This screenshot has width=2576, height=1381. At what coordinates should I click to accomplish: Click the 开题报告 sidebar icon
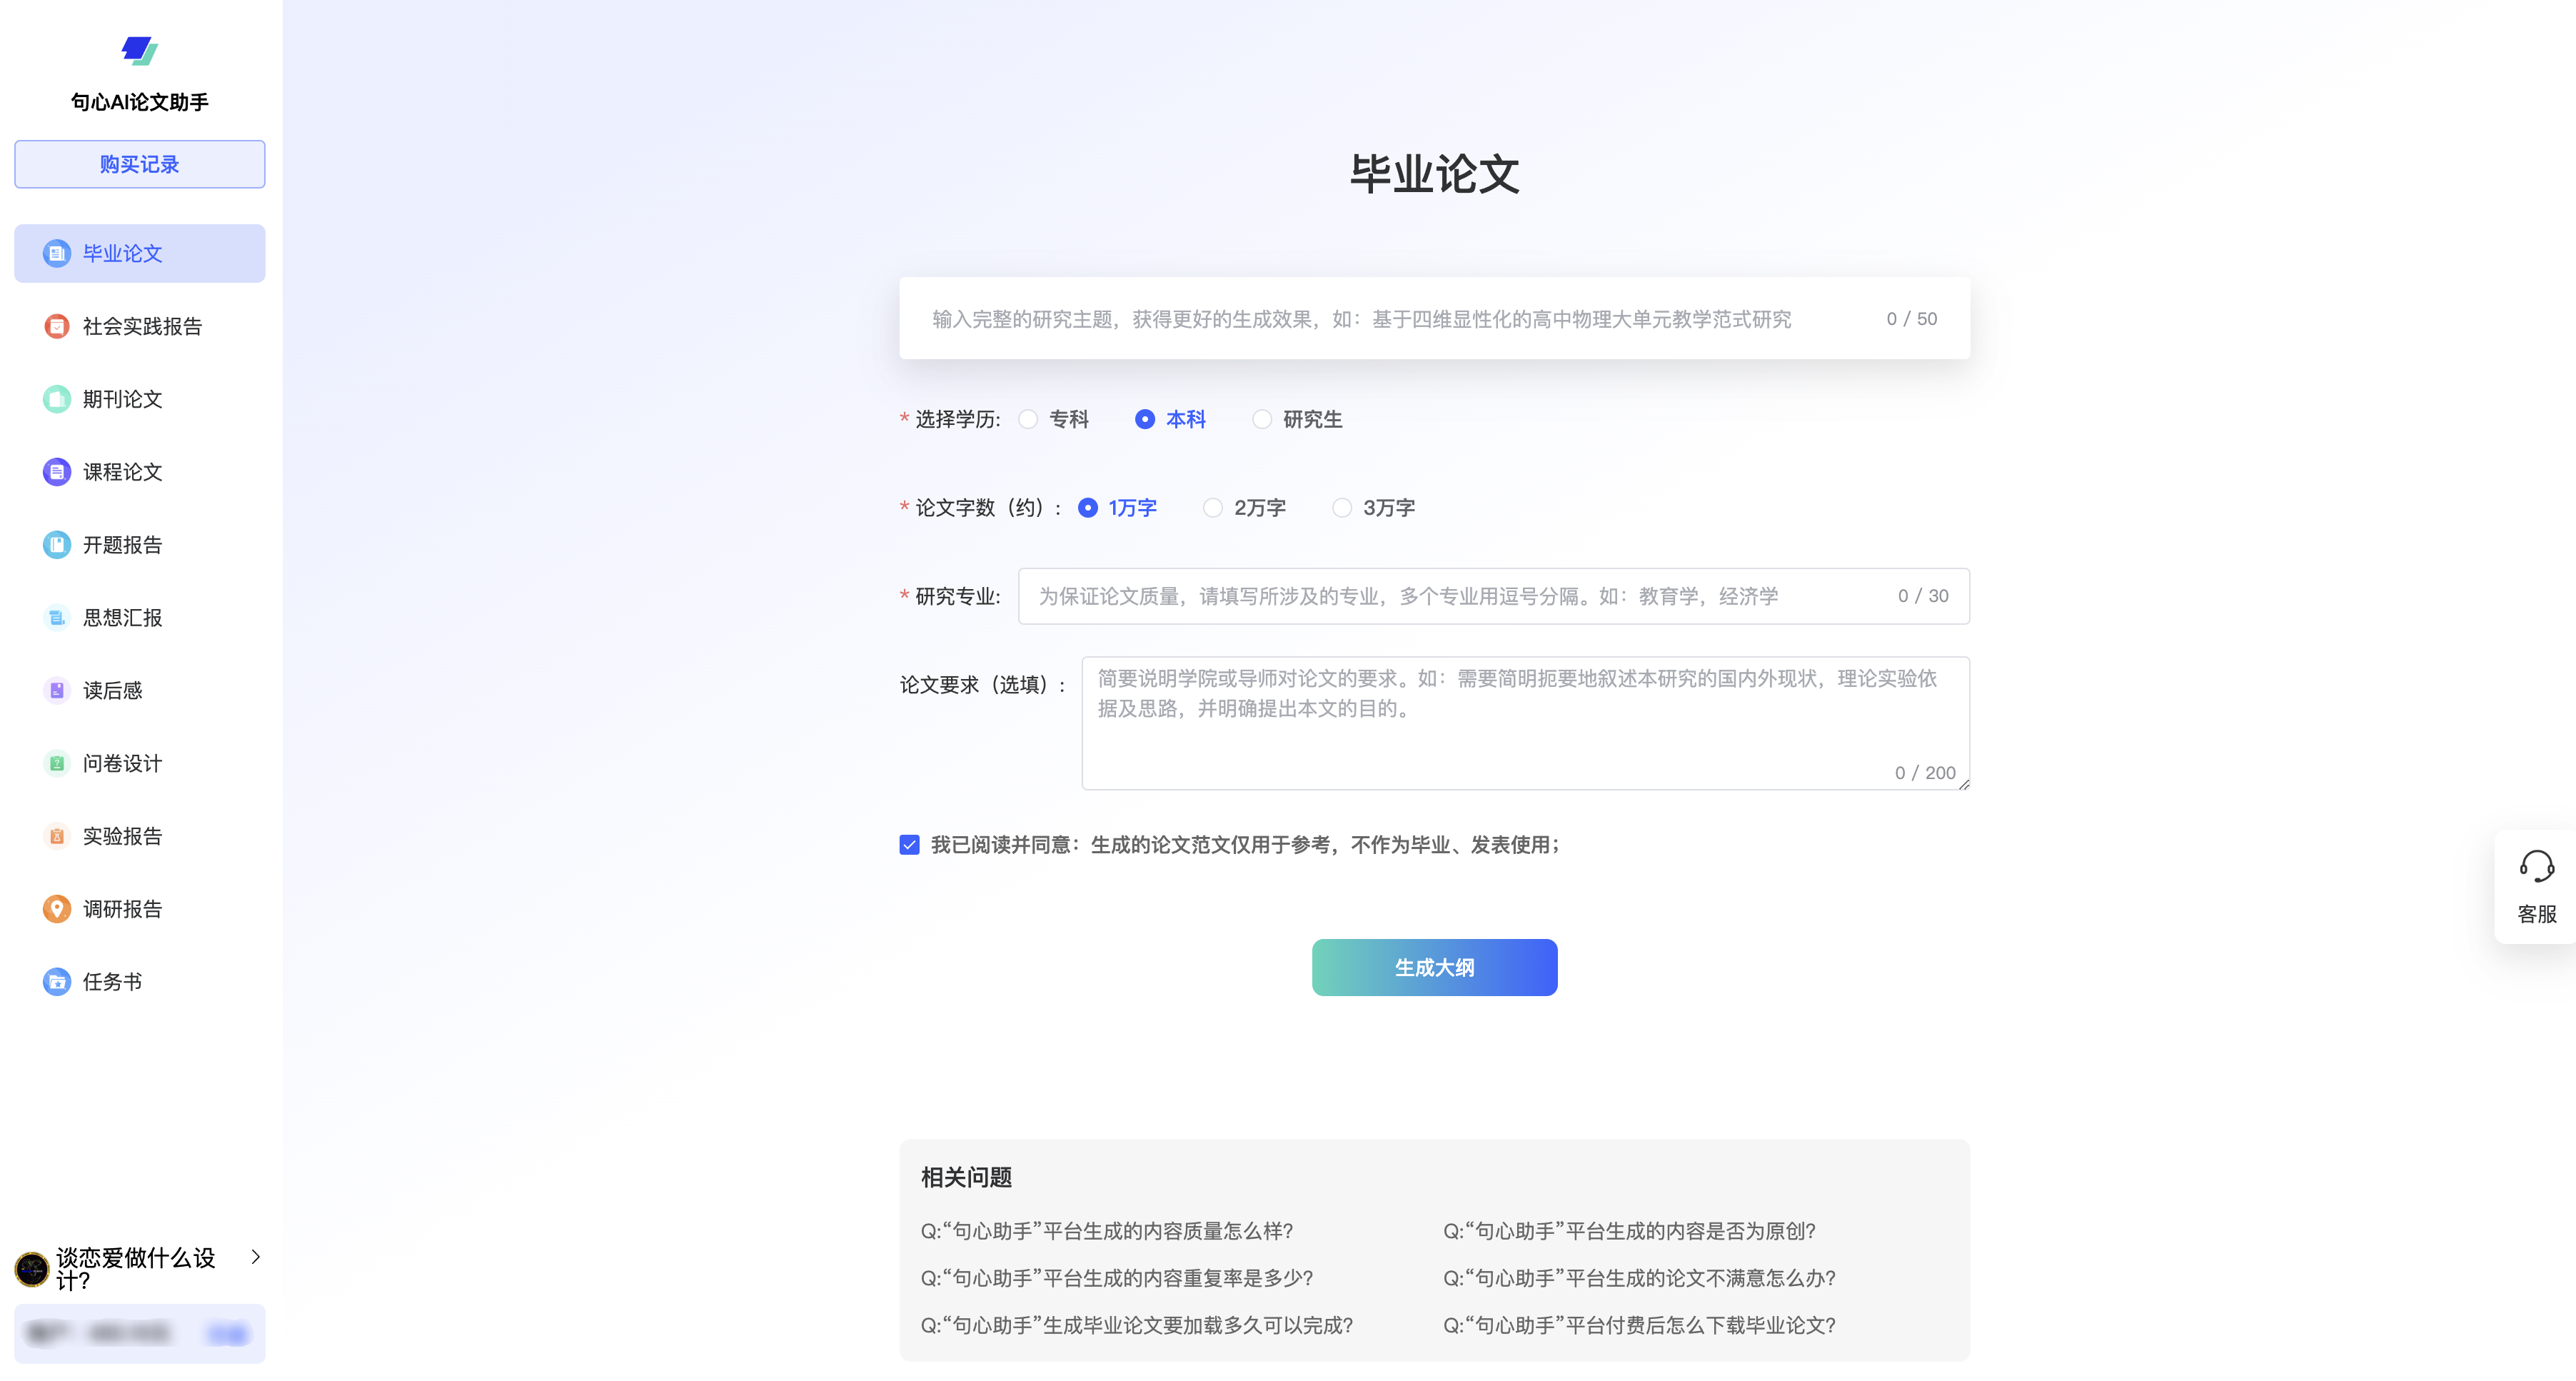[x=57, y=545]
